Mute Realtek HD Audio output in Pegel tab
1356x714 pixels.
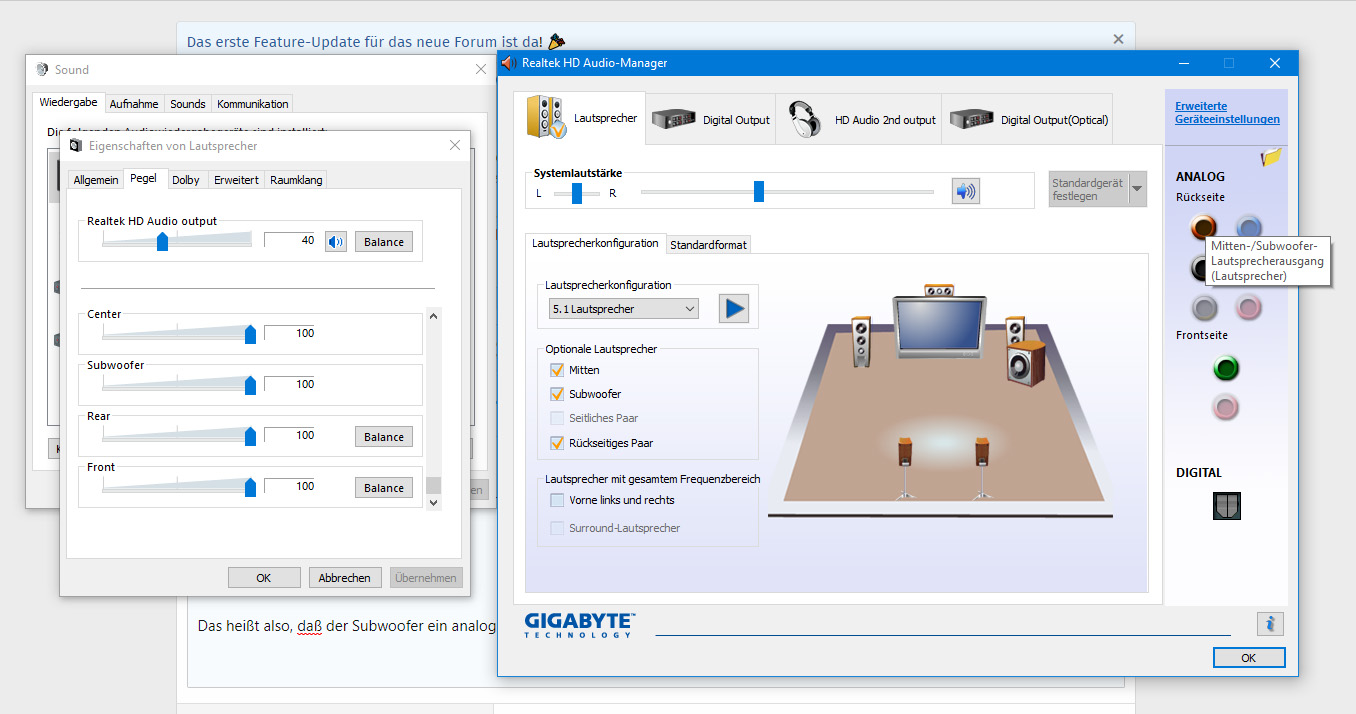pyautogui.click(x=336, y=241)
